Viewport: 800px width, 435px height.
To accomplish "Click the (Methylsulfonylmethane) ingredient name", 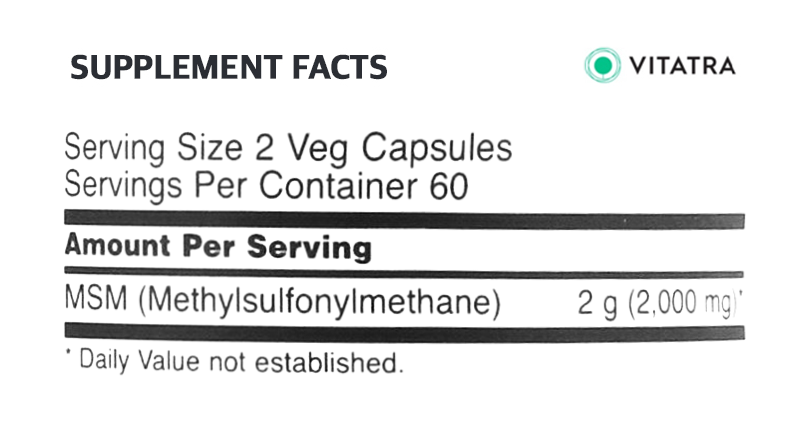I will point(319,302).
